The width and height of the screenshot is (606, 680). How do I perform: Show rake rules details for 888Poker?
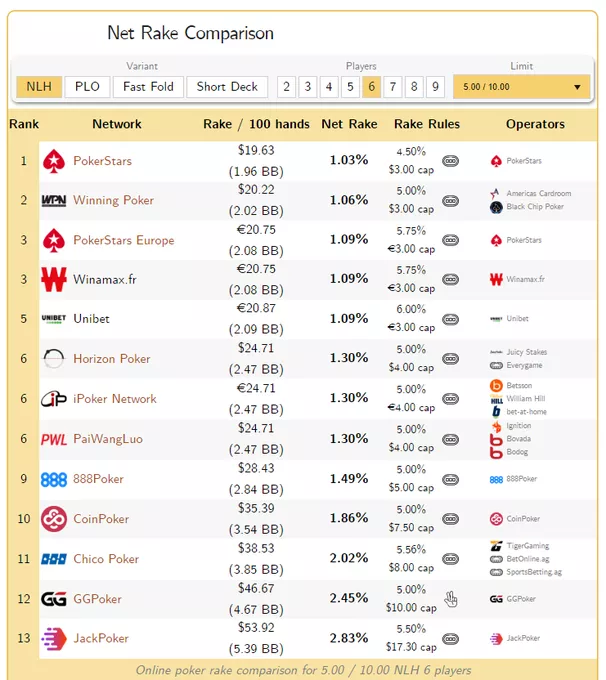451,480
